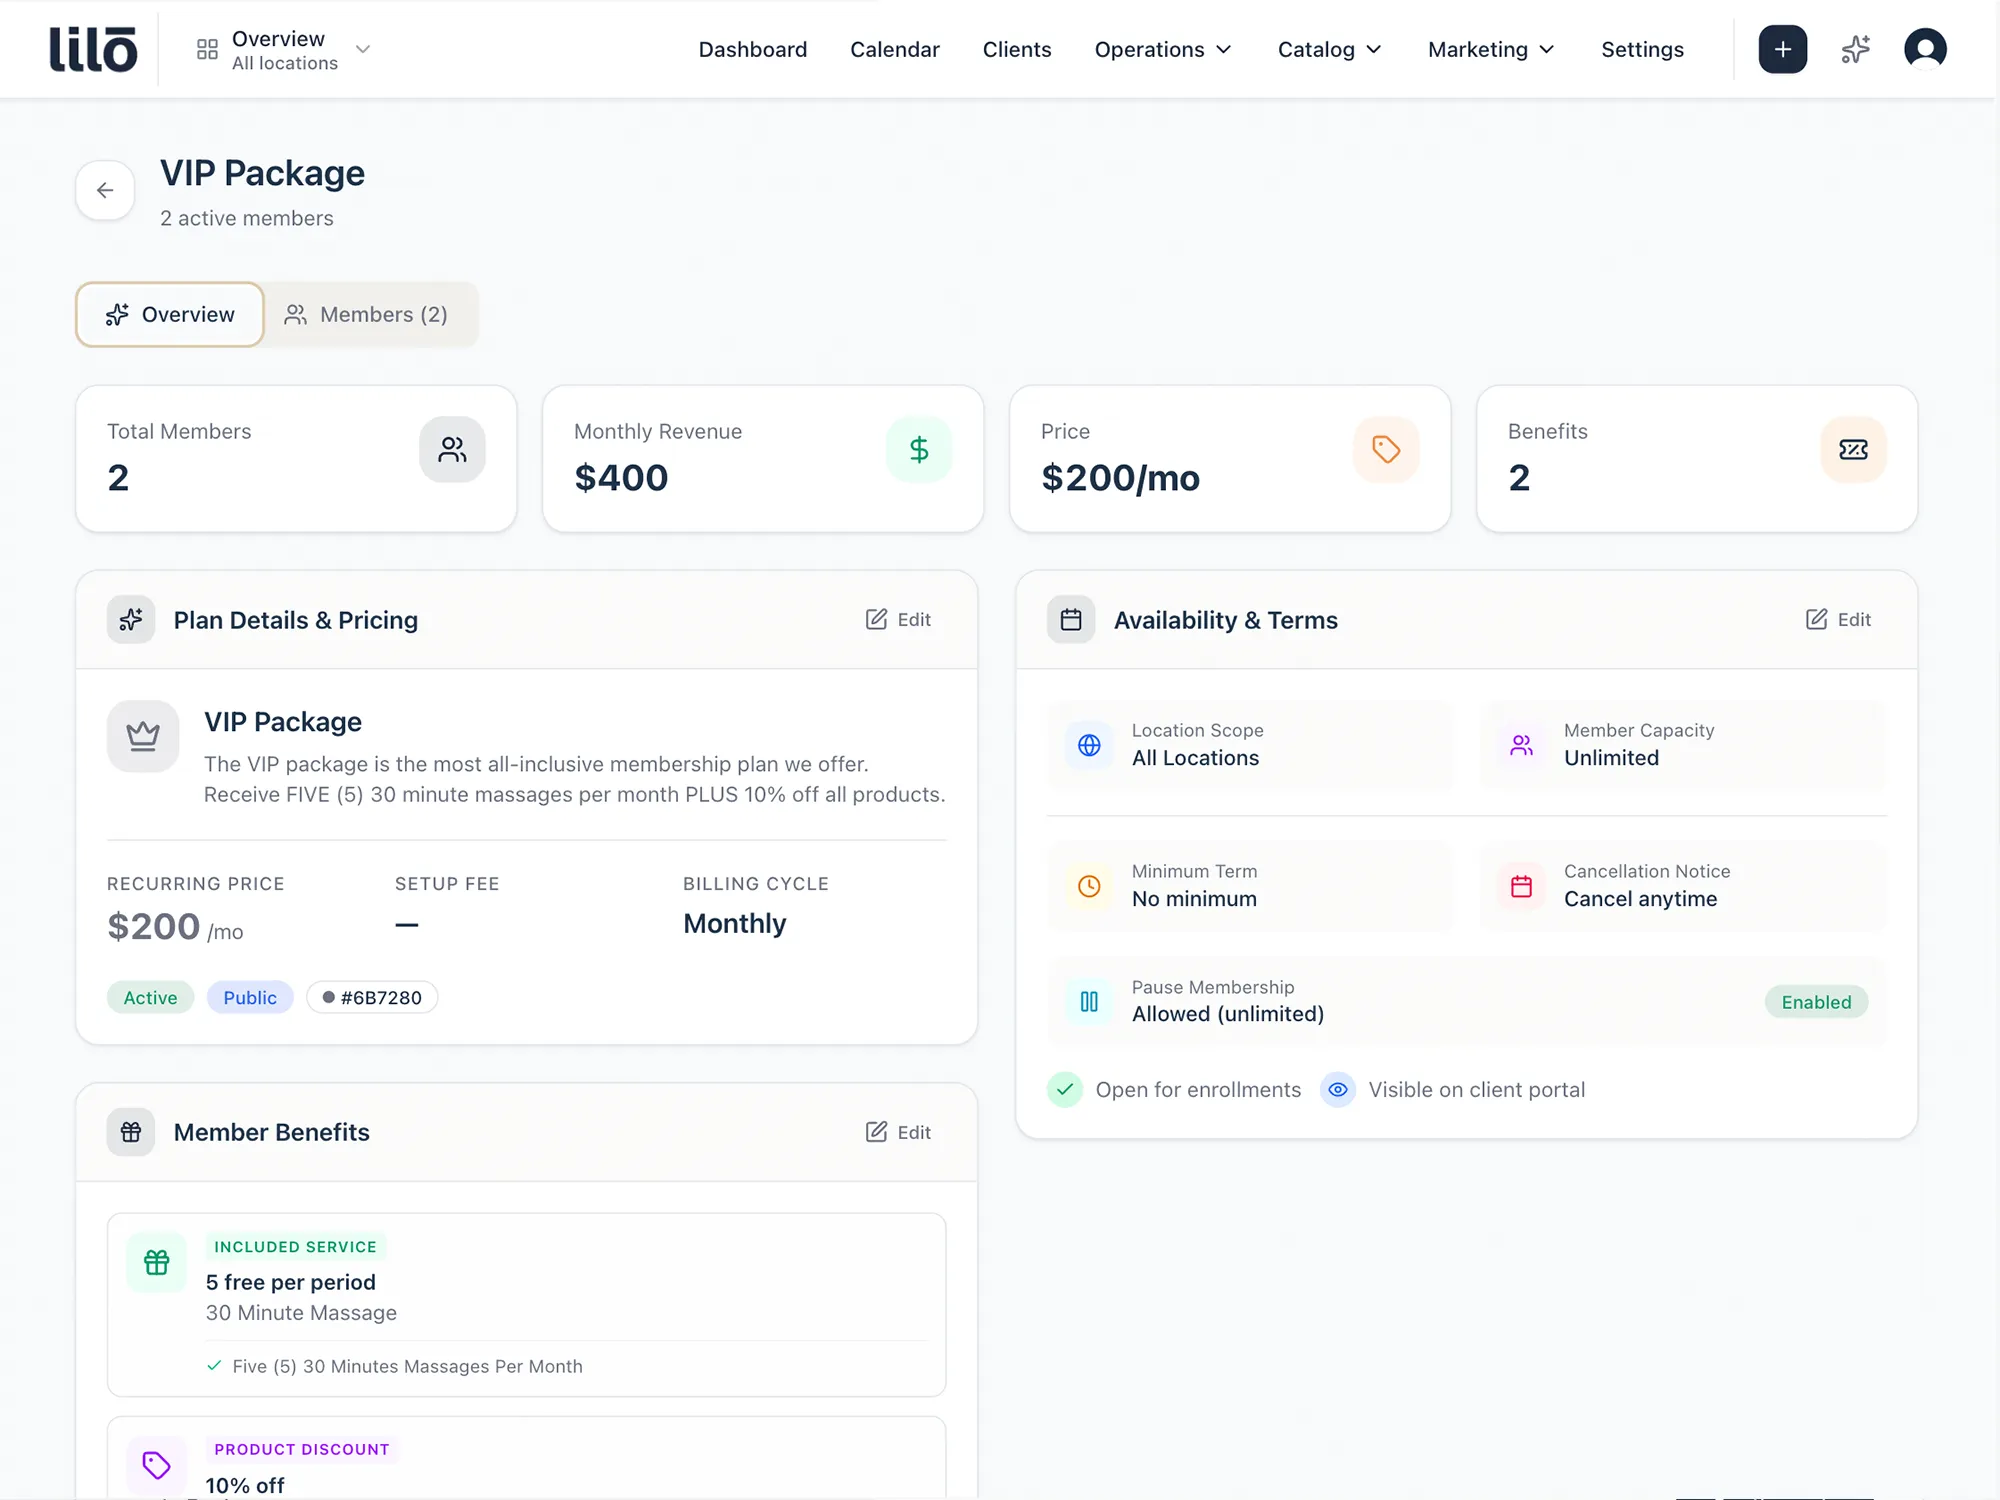2000x1500 pixels.
Task: Click the crown icon next to VIP Package
Action: click(x=143, y=736)
